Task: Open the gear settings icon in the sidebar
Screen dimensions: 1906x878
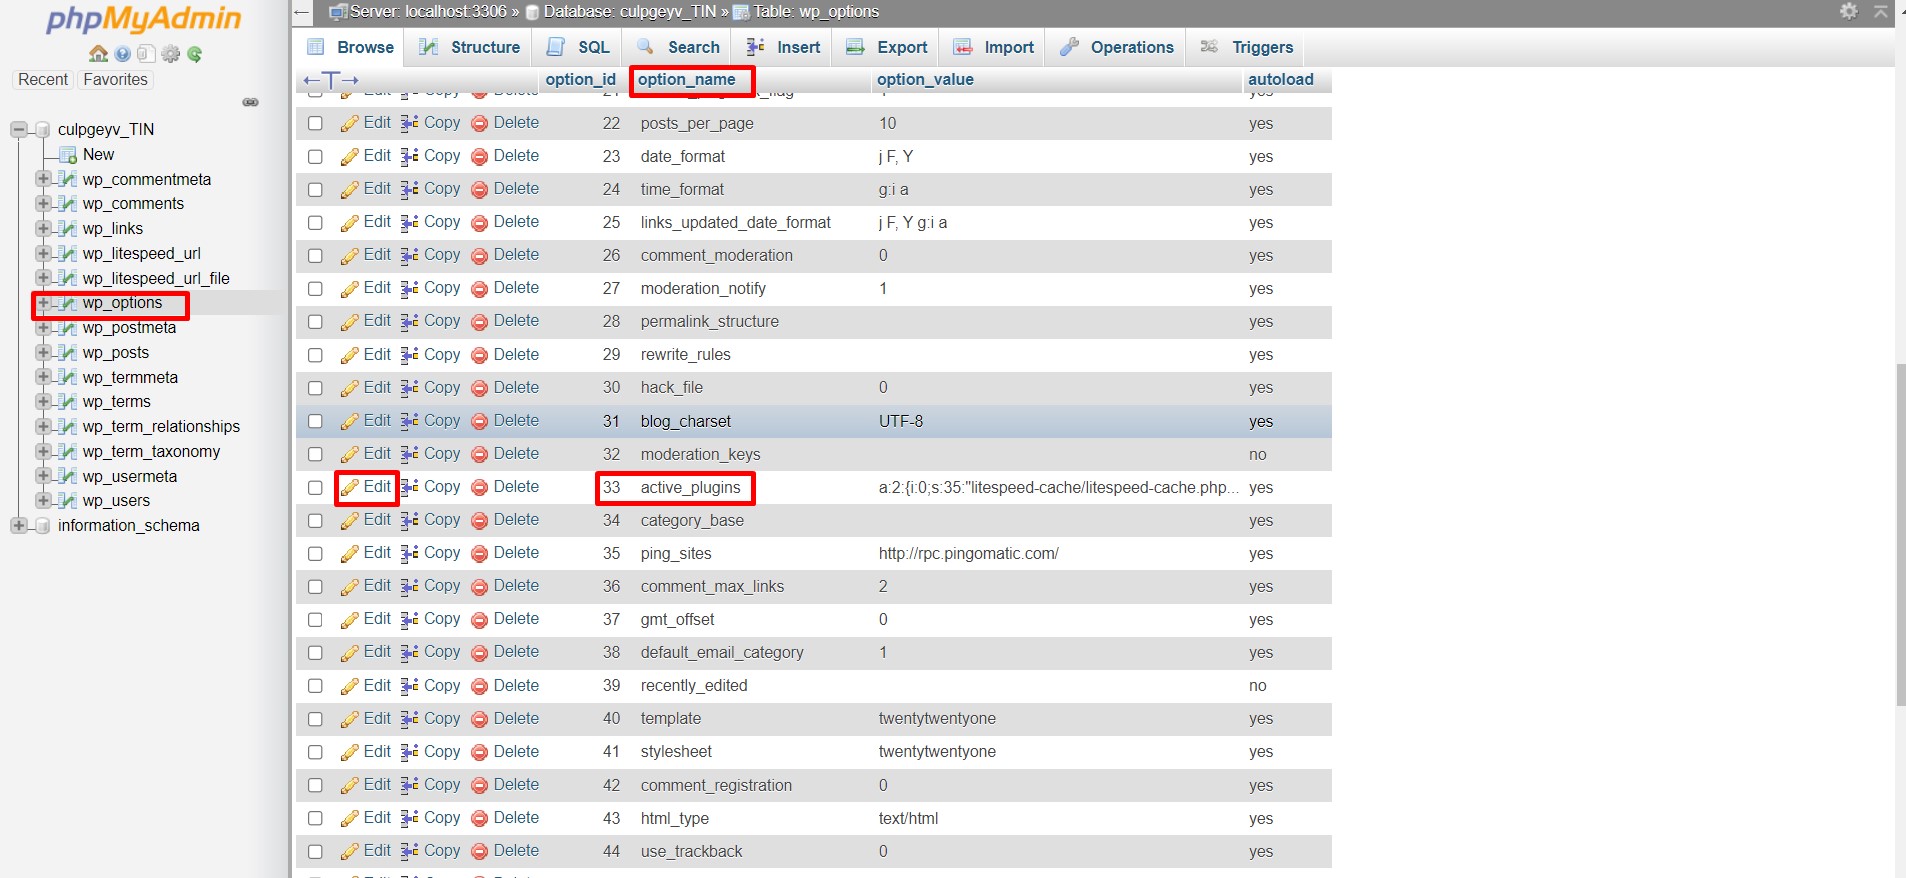Action: (x=171, y=54)
